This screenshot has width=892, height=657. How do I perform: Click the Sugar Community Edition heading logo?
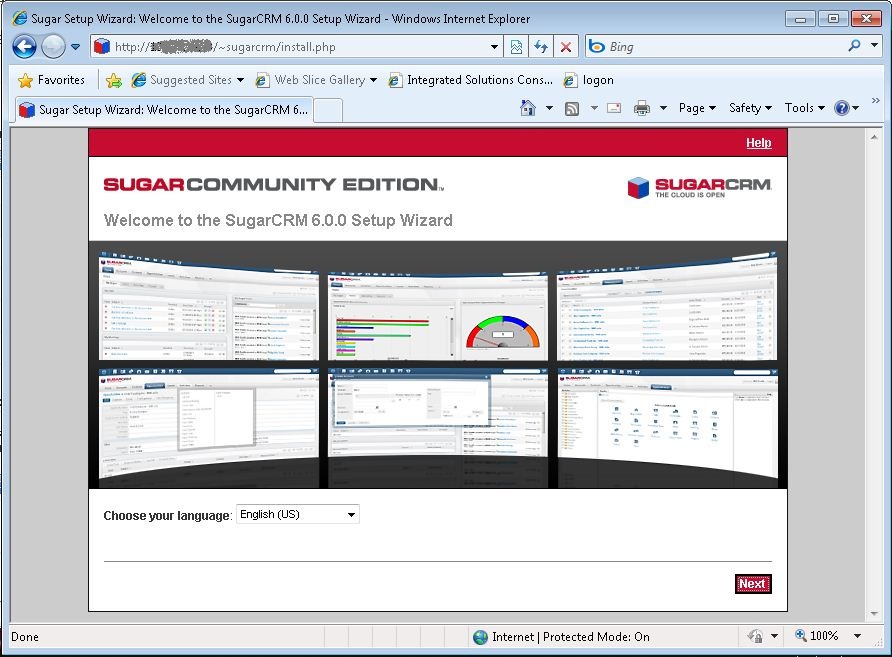click(x=274, y=184)
